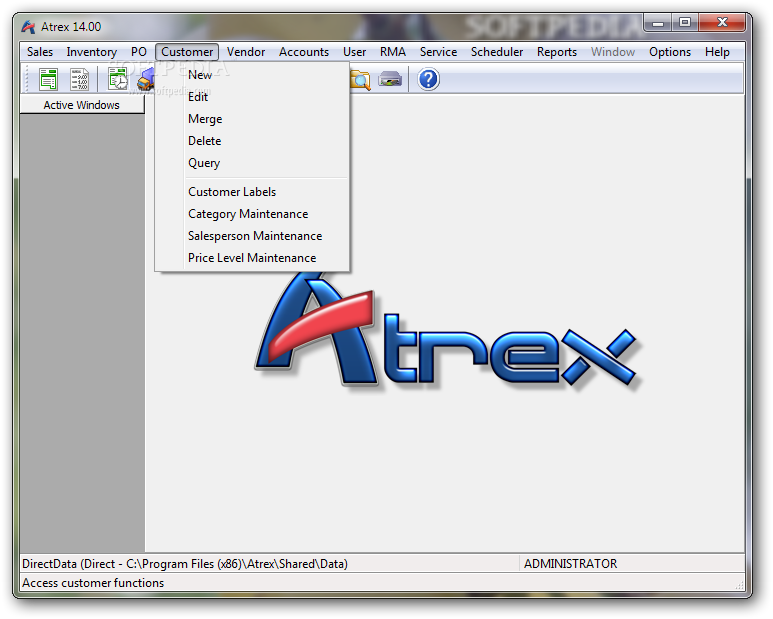The width and height of the screenshot is (773, 619).
Task: Open the Vendor menu
Action: [246, 52]
